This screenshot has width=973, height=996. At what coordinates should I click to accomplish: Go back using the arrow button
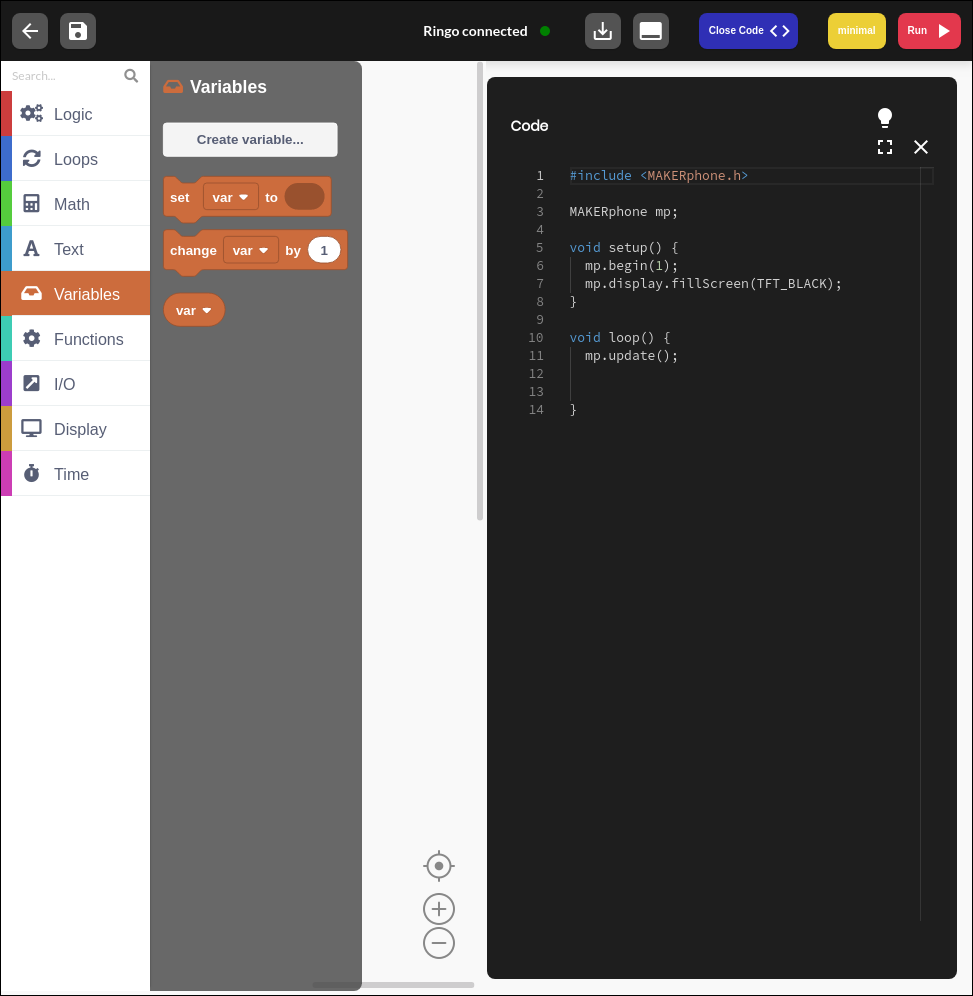pos(30,30)
